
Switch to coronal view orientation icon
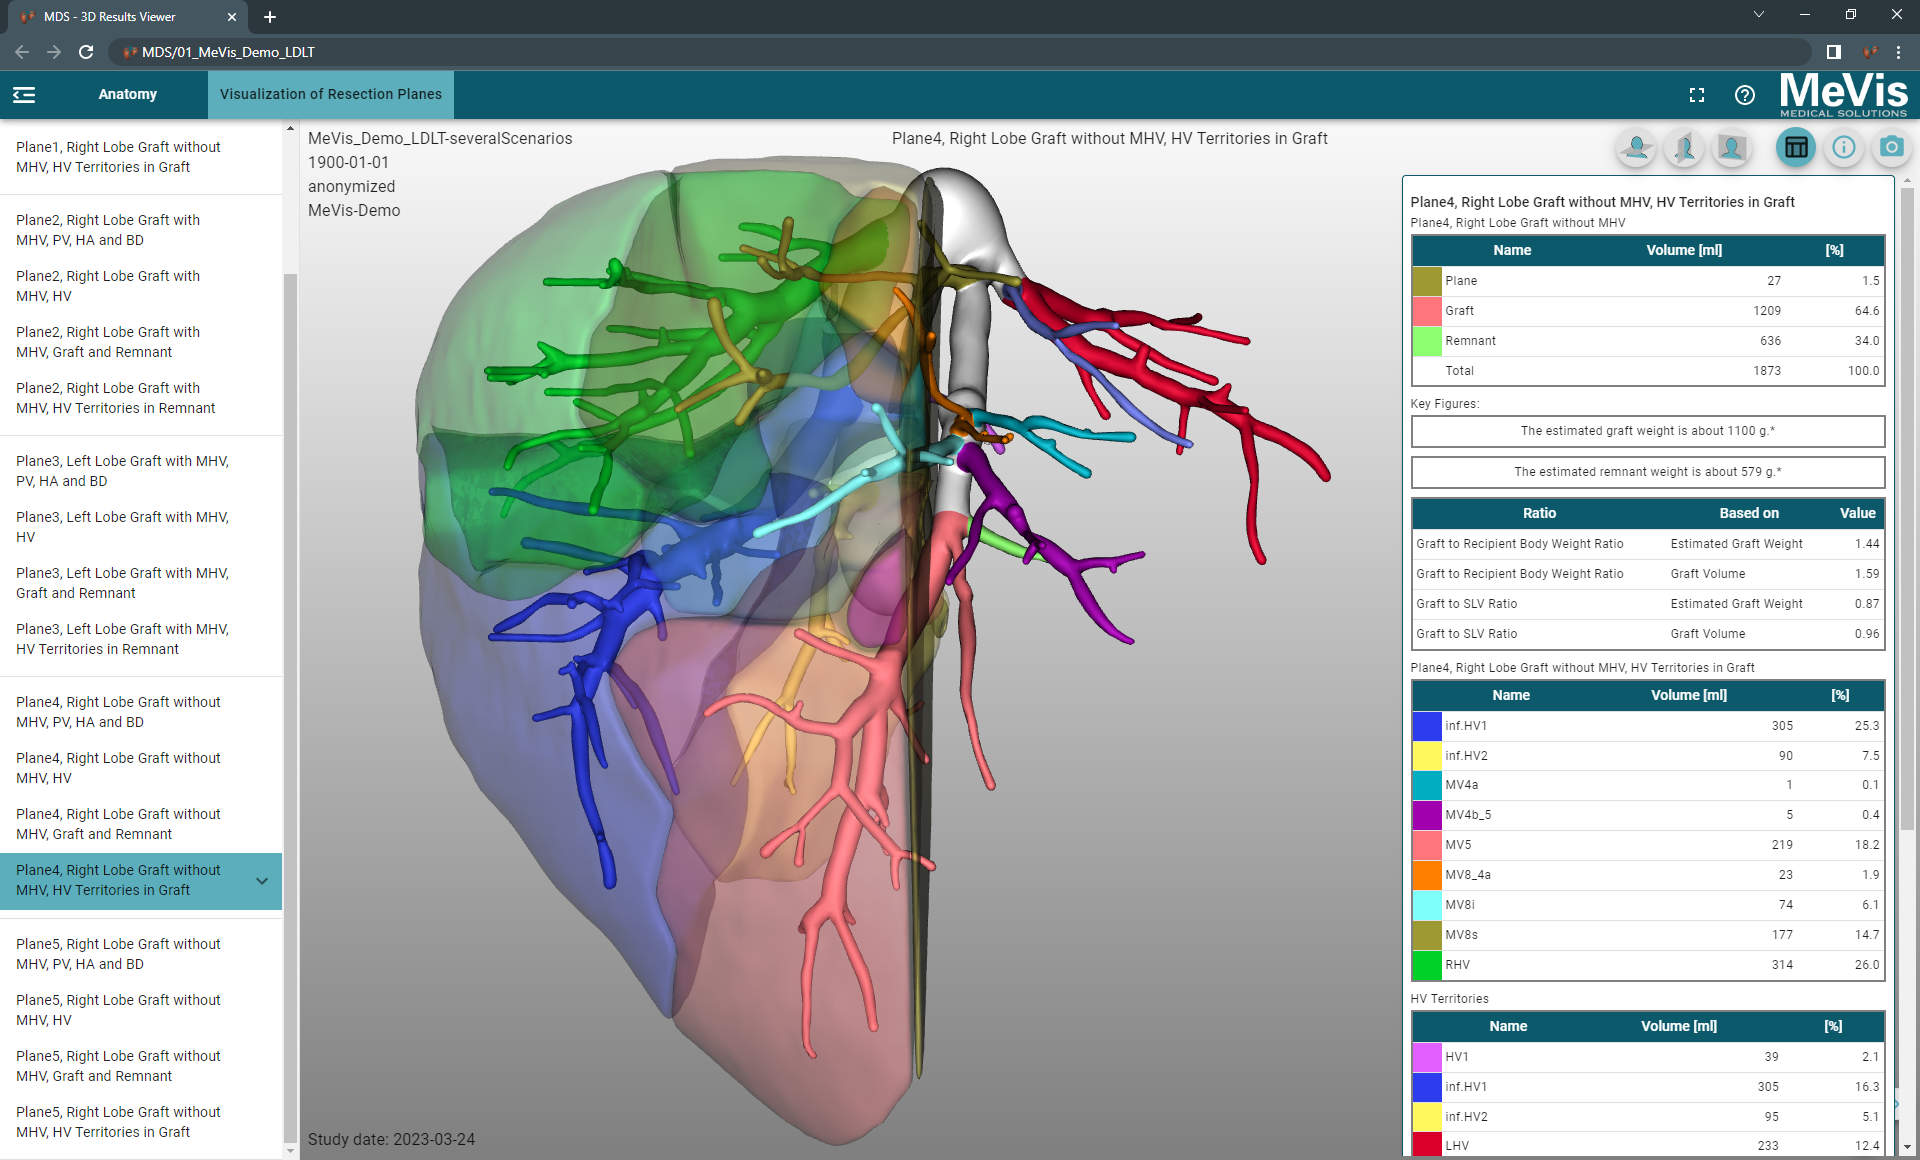[1732, 148]
